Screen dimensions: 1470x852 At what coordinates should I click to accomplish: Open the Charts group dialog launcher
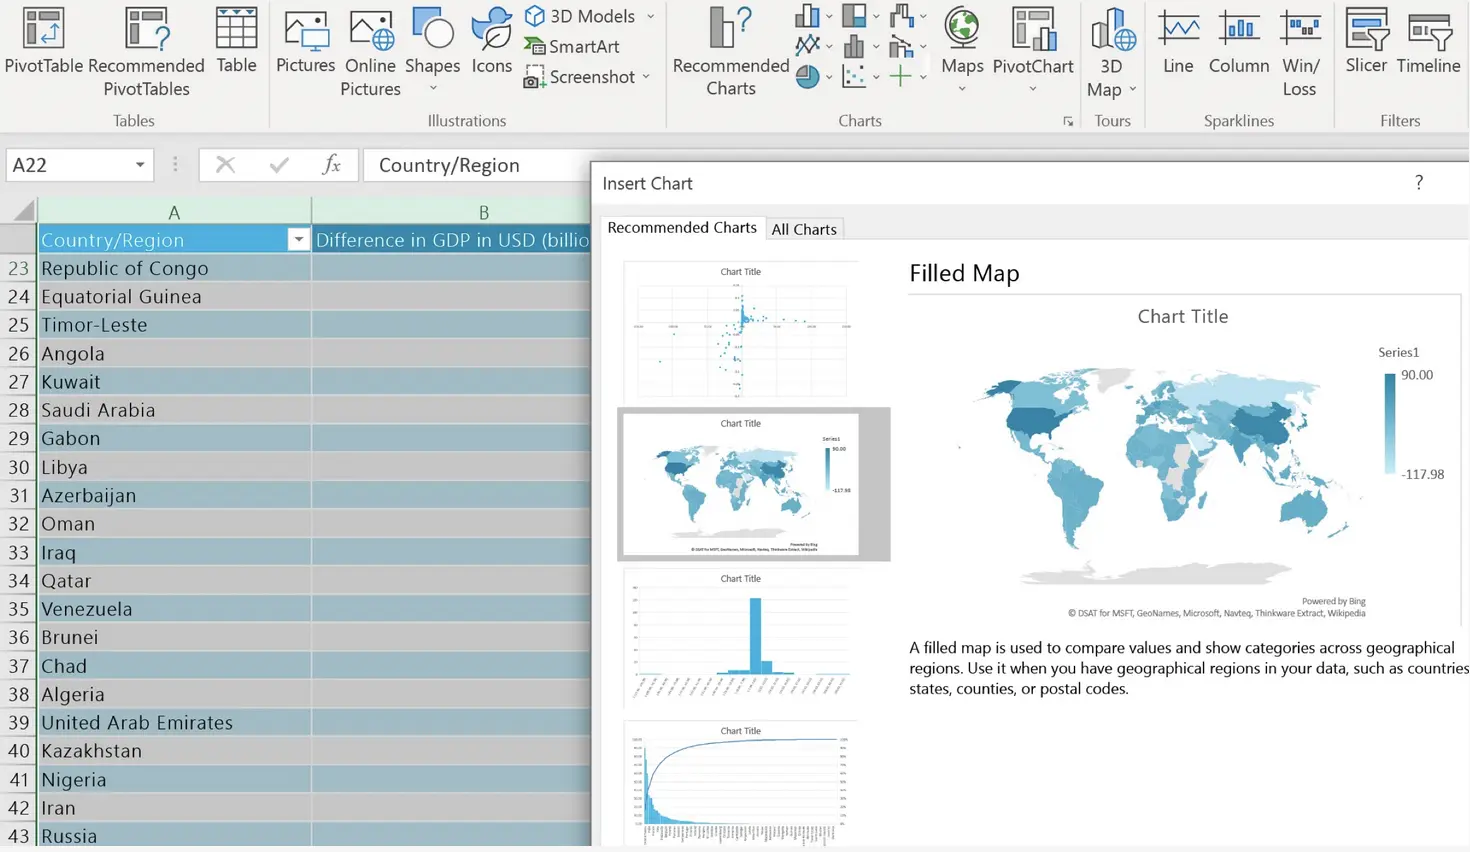tap(1068, 121)
